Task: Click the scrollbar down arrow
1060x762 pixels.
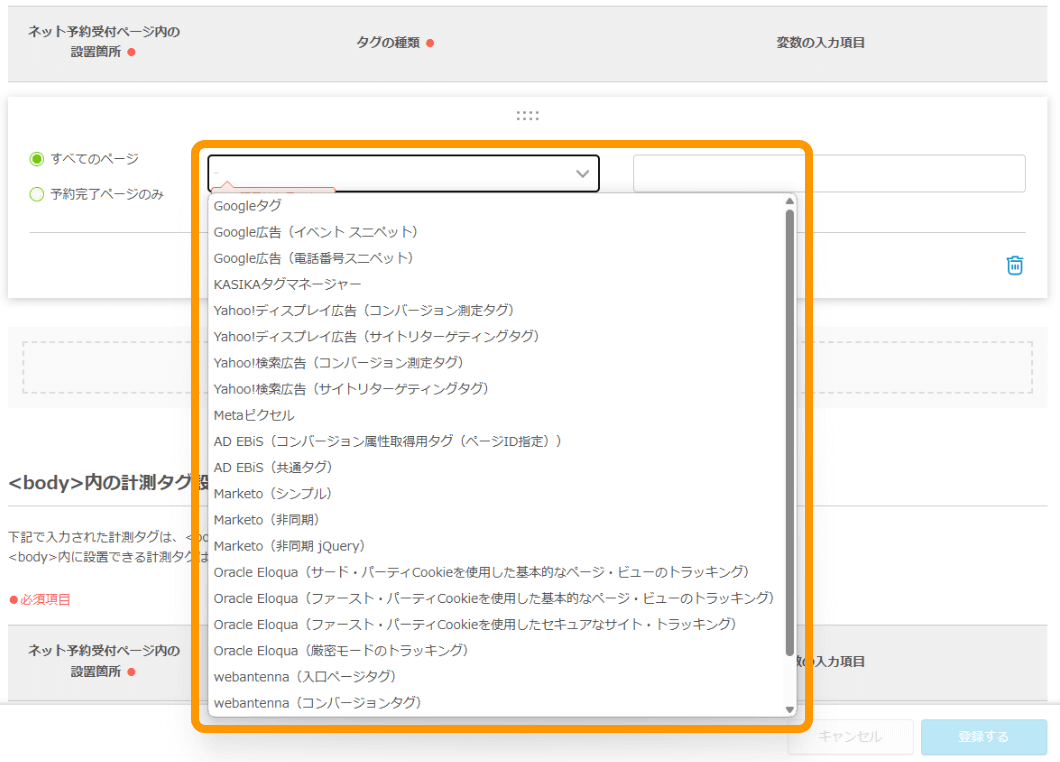Action: coord(790,709)
